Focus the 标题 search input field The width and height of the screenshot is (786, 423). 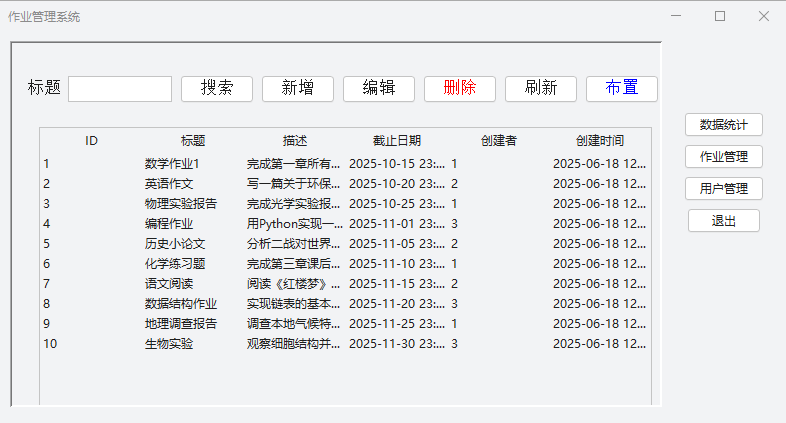coord(120,89)
